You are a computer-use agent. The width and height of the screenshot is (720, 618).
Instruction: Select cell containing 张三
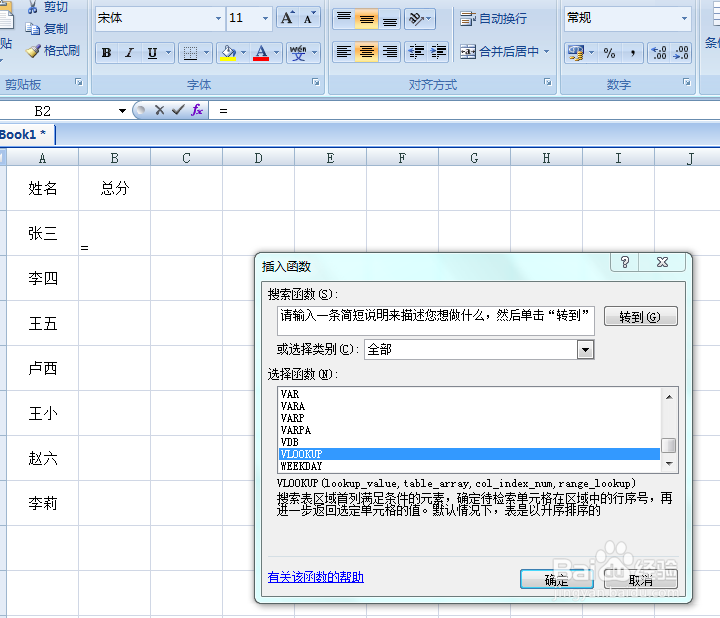[42, 233]
